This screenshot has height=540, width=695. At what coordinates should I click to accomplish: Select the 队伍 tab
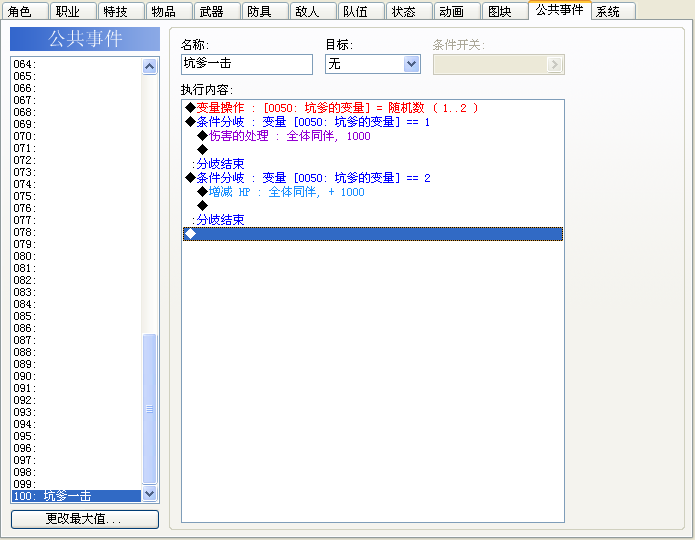(x=361, y=11)
